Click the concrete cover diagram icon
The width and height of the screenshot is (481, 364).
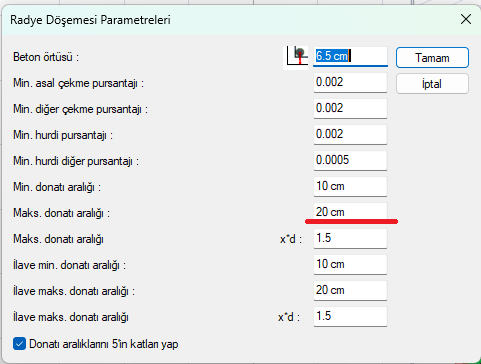coord(296,58)
